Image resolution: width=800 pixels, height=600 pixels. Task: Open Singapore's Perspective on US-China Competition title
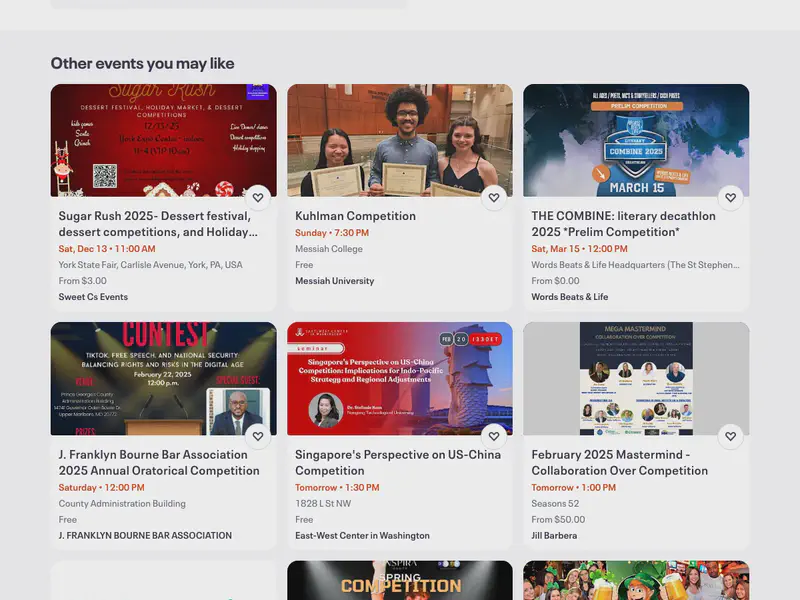click(x=398, y=462)
